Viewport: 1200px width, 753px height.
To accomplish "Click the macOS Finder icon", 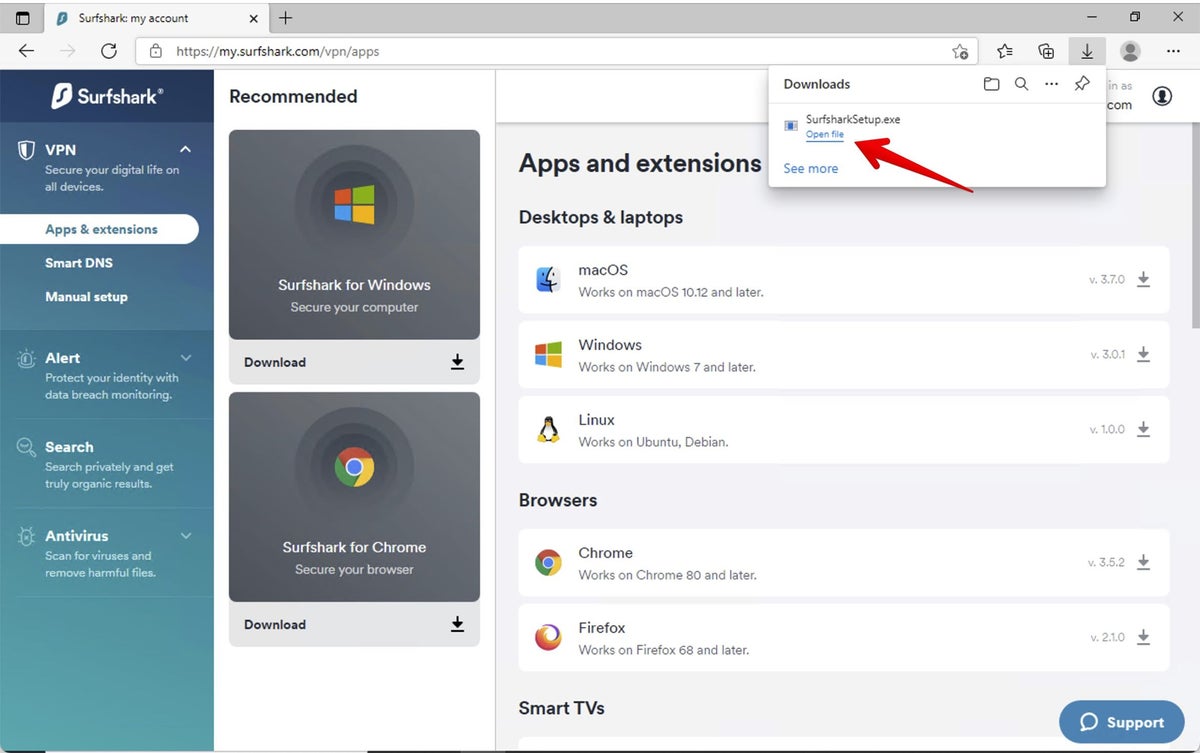I will click(548, 280).
